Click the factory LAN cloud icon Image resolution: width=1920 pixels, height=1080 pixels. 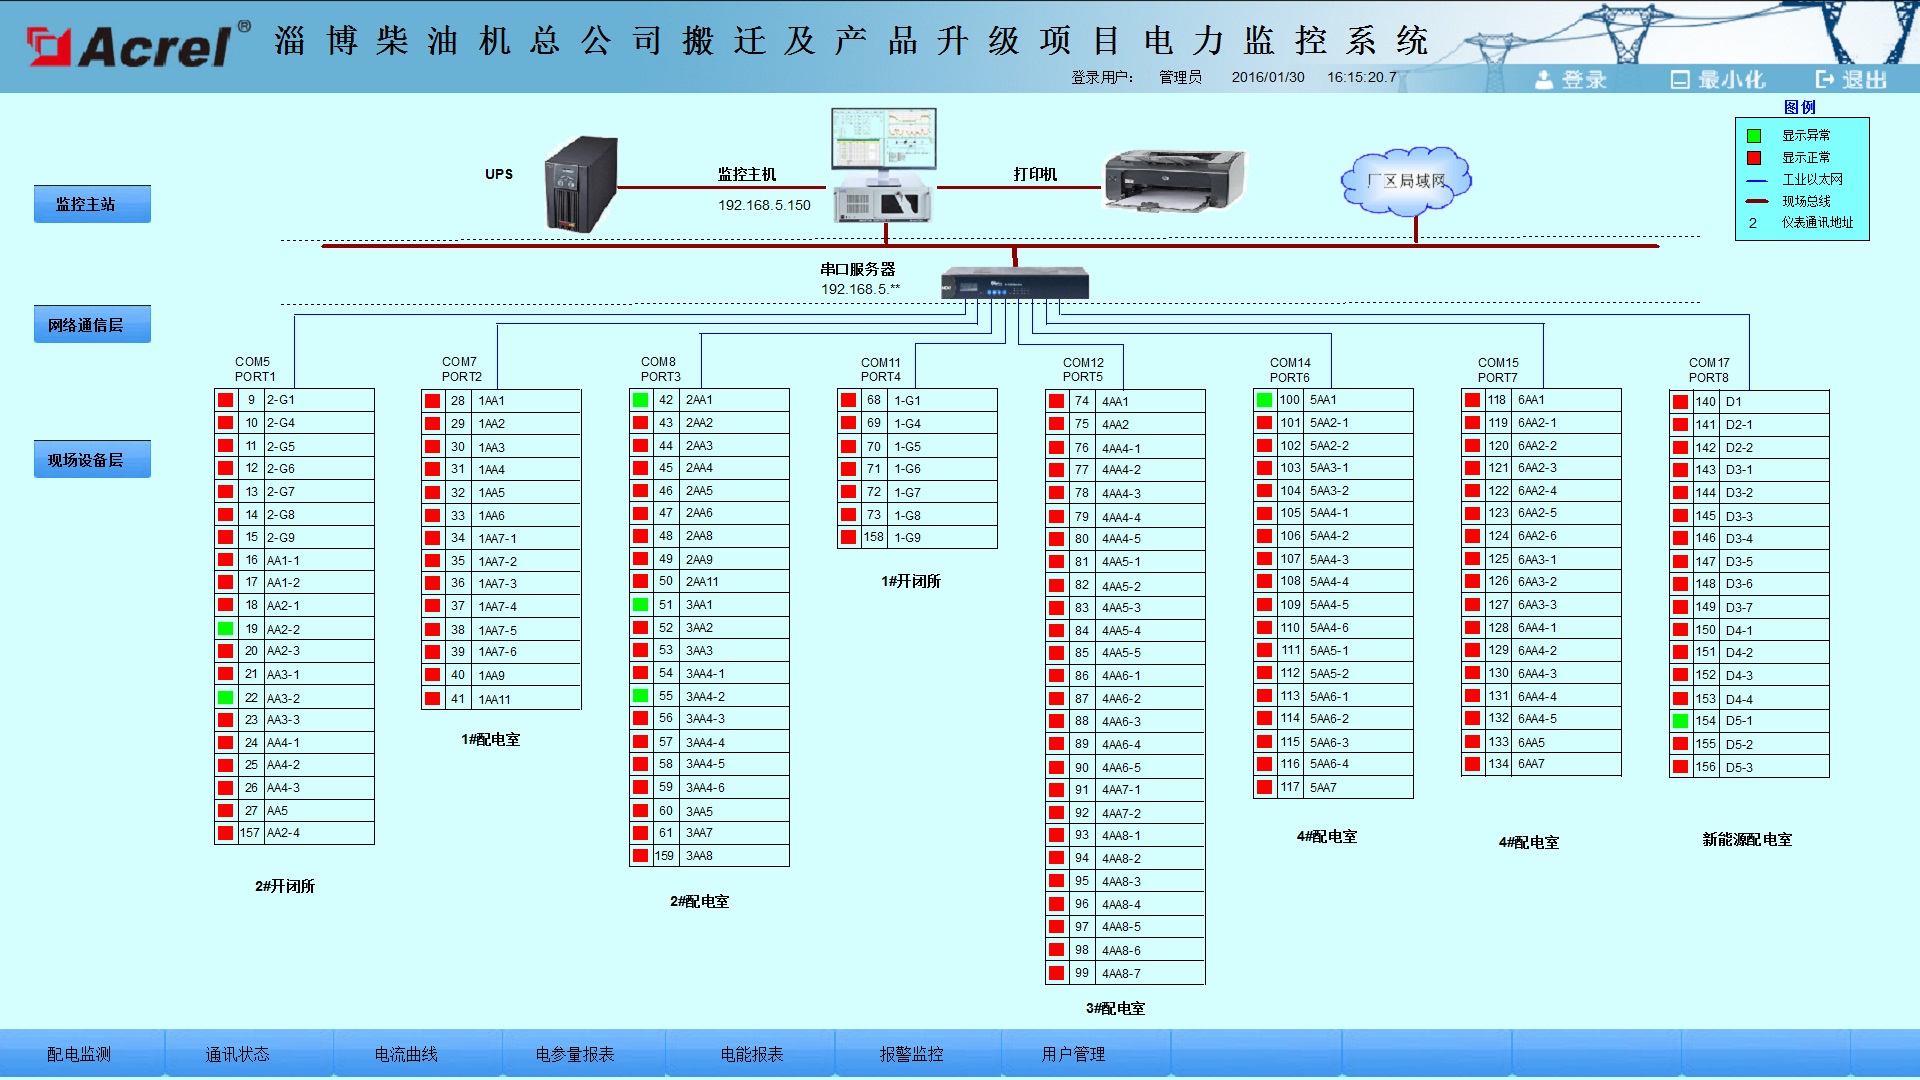coord(1405,182)
